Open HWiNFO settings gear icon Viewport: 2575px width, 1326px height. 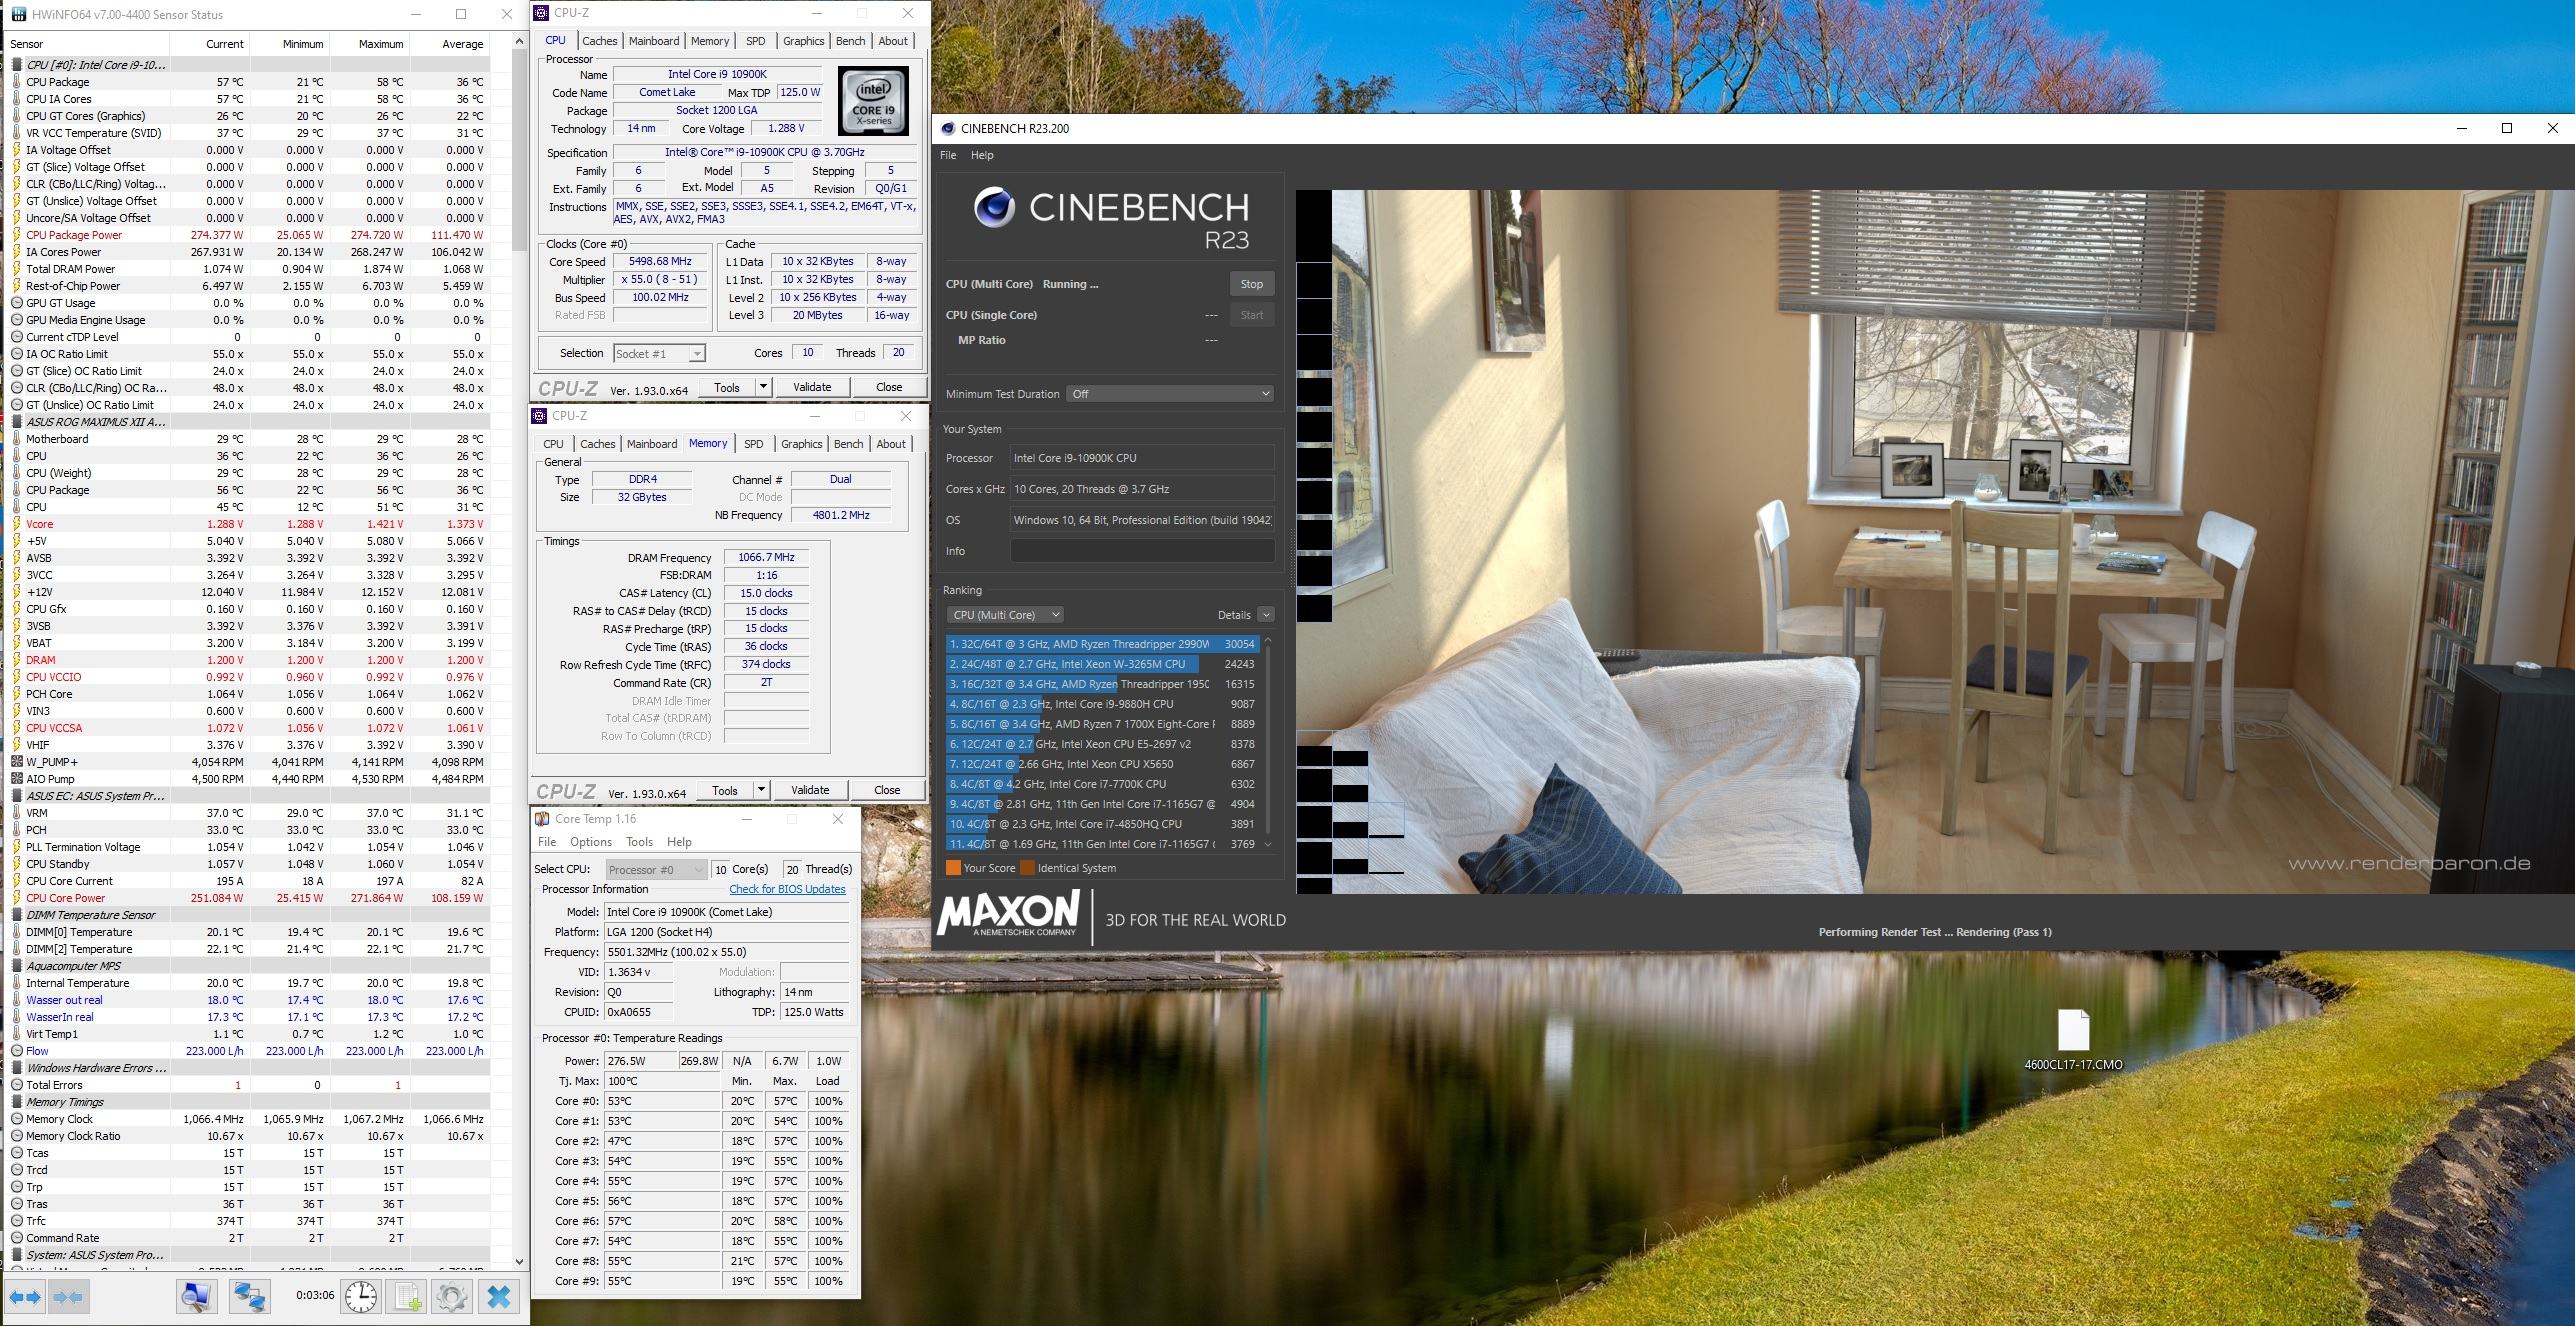click(x=451, y=1297)
